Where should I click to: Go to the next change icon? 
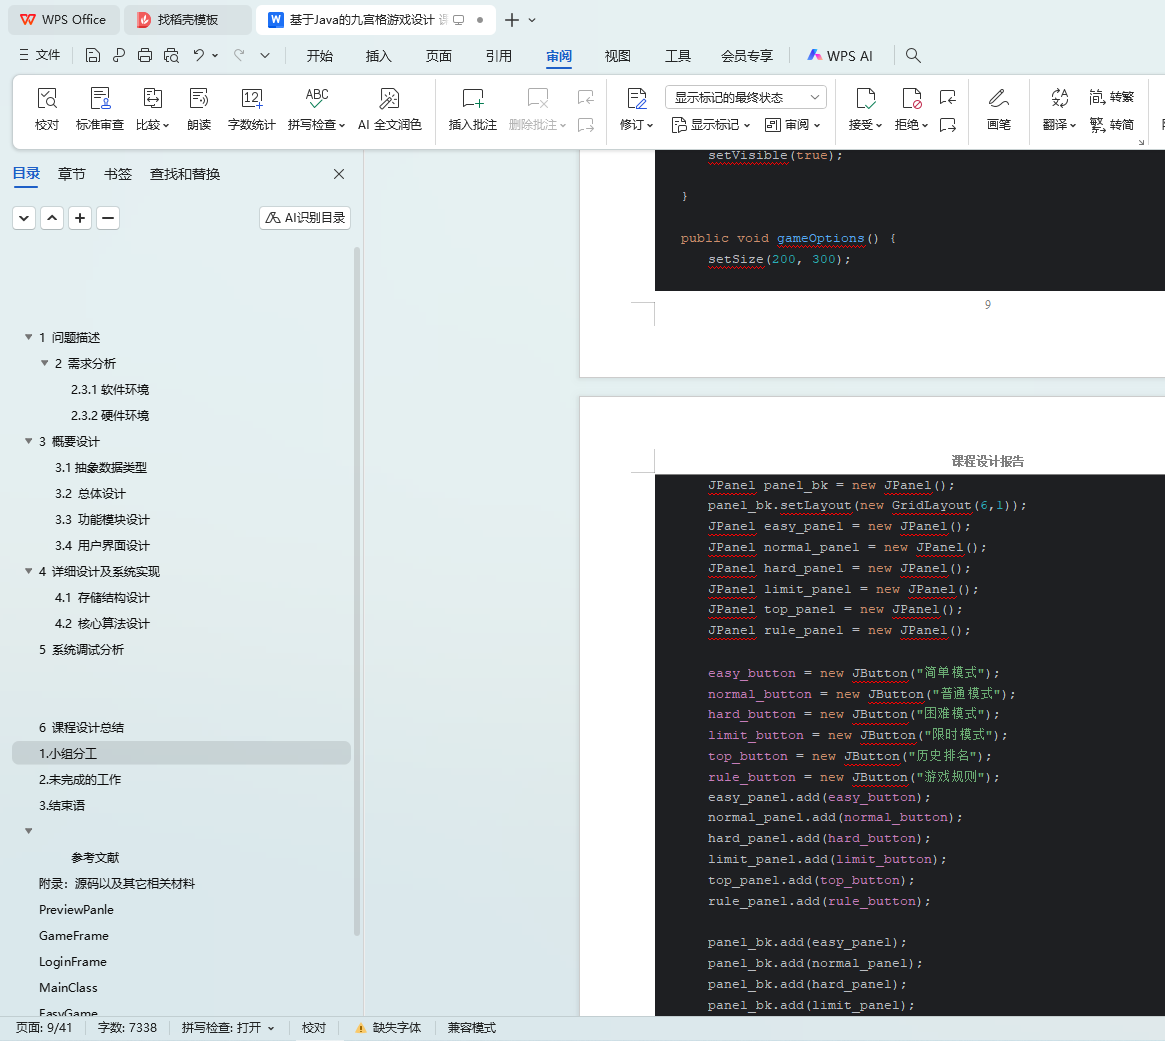[947, 125]
